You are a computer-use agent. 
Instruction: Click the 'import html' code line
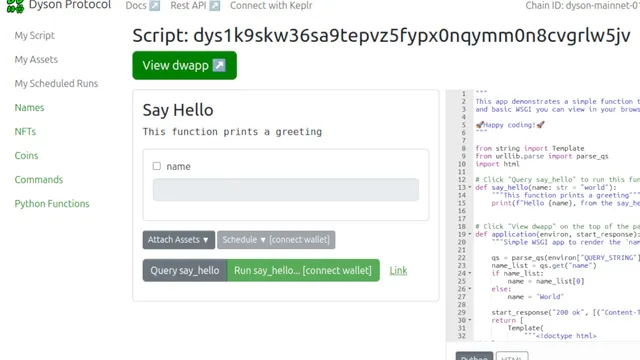(497, 164)
